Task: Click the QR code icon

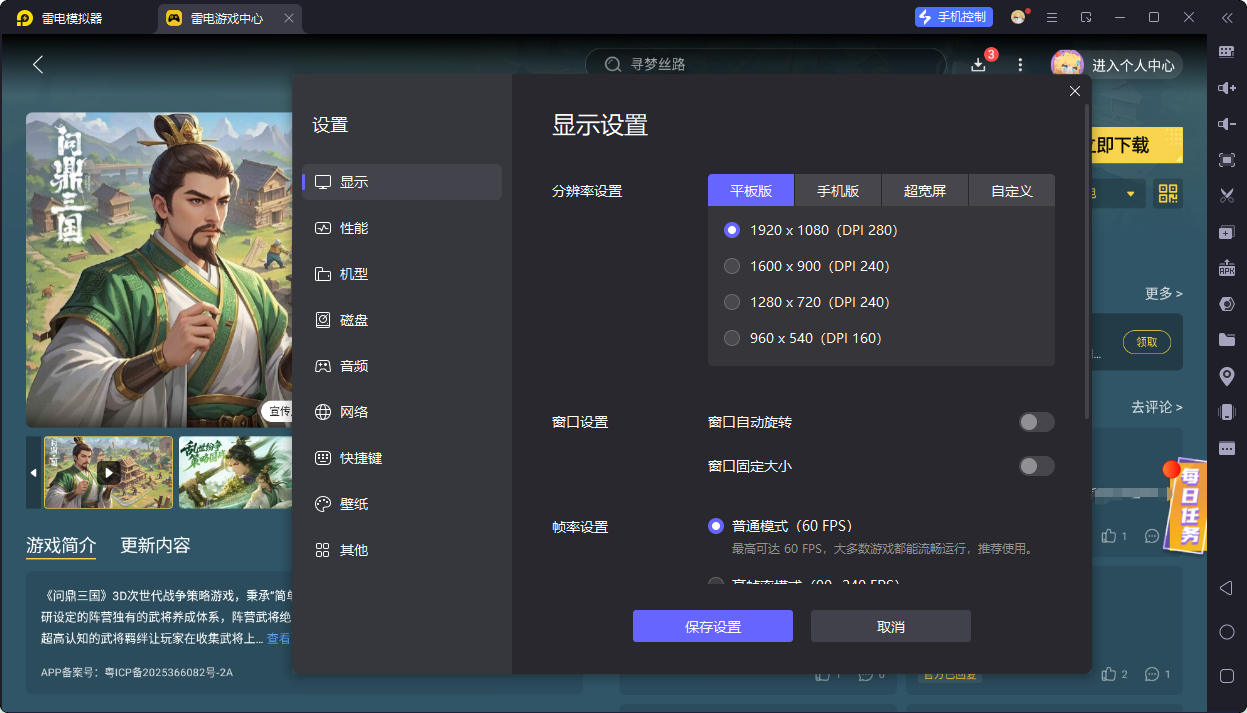Action: [1168, 193]
